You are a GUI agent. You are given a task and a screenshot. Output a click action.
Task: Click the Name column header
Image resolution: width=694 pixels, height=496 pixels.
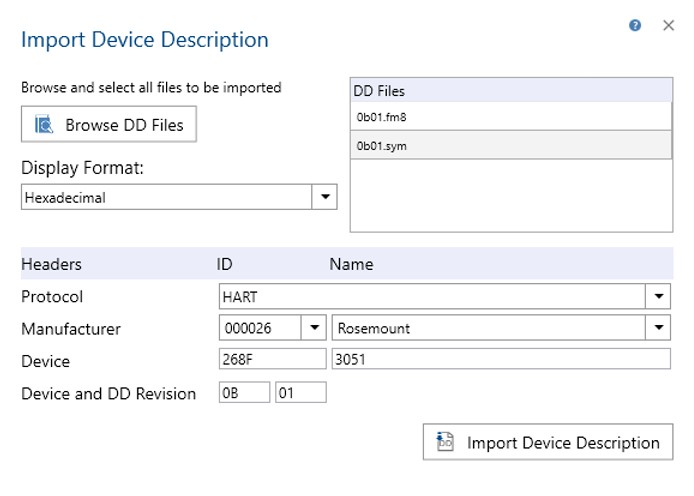351,264
